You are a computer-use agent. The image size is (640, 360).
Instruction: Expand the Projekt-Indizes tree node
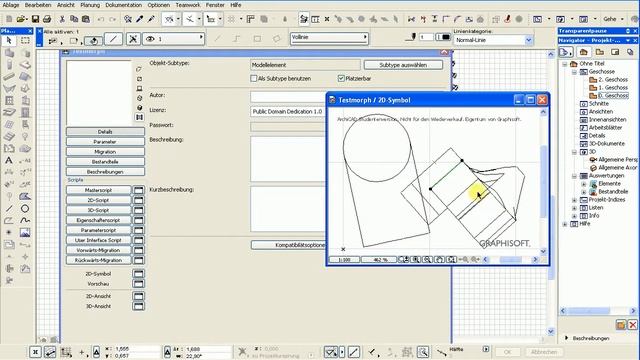click(x=574, y=200)
